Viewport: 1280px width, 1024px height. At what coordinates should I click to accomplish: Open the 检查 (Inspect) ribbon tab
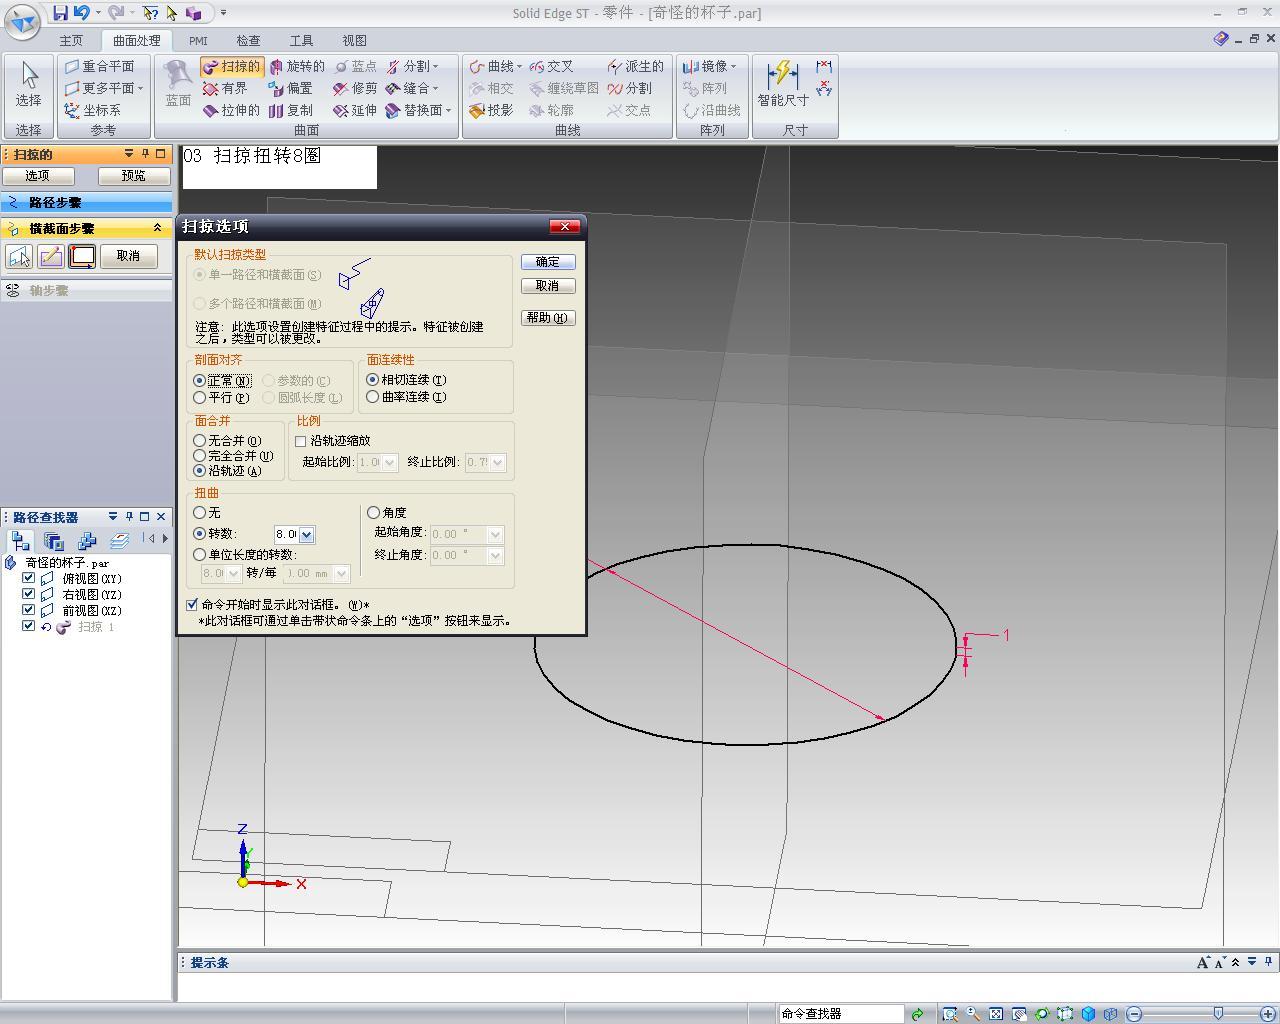click(x=248, y=41)
